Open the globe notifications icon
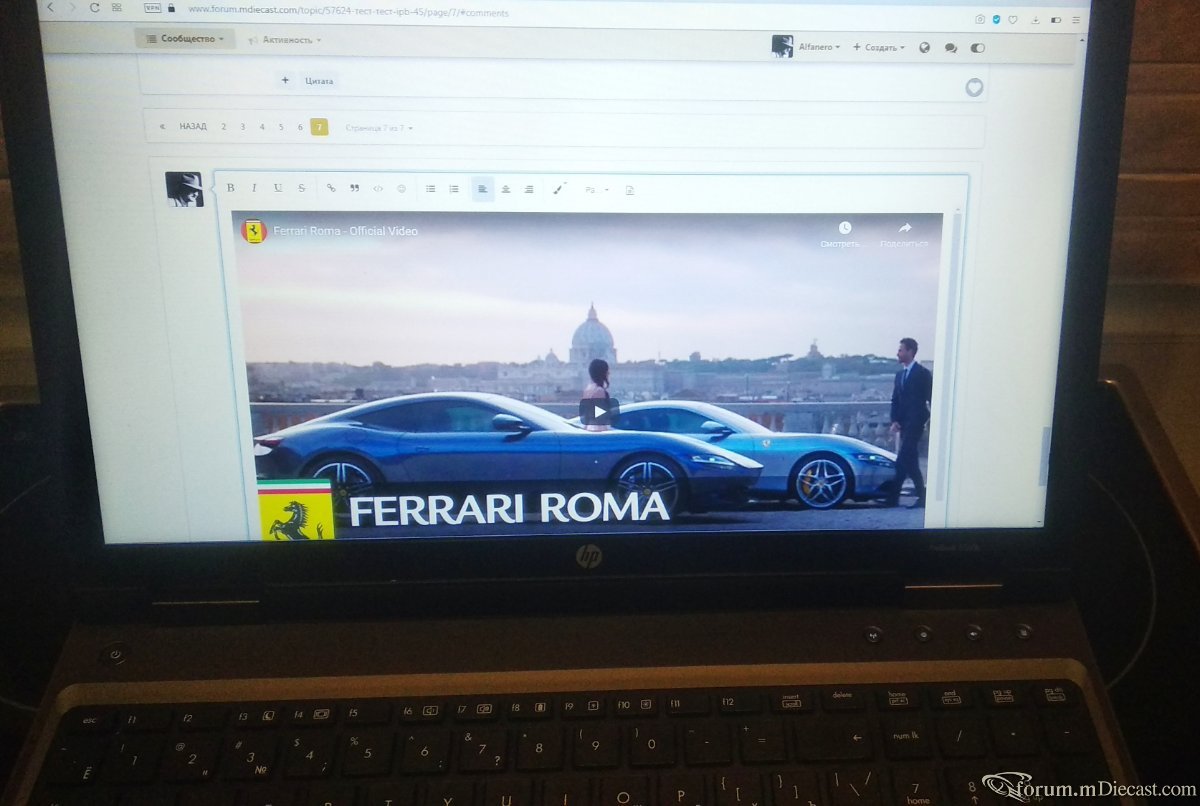Image resolution: width=1200 pixels, height=806 pixels. (x=924, y=47)
